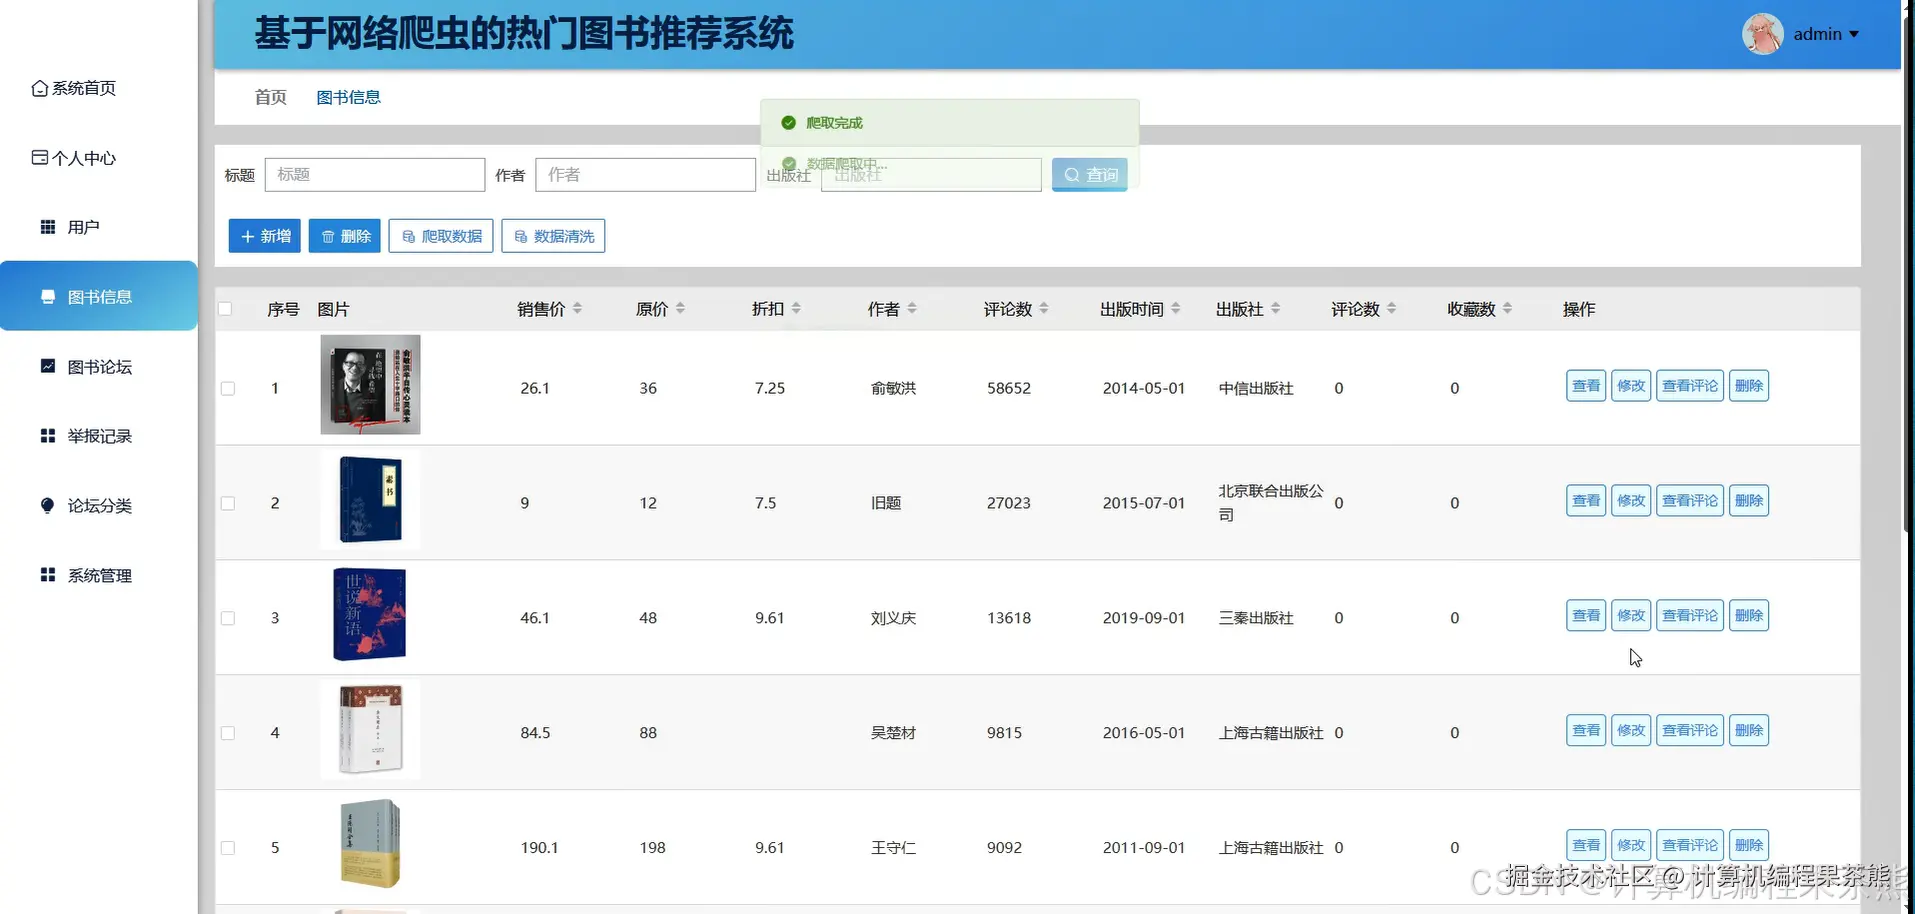The width and height of the screenshot is (1915, 914).
Task: Click the review count 27023
Action: (1009, 504)
